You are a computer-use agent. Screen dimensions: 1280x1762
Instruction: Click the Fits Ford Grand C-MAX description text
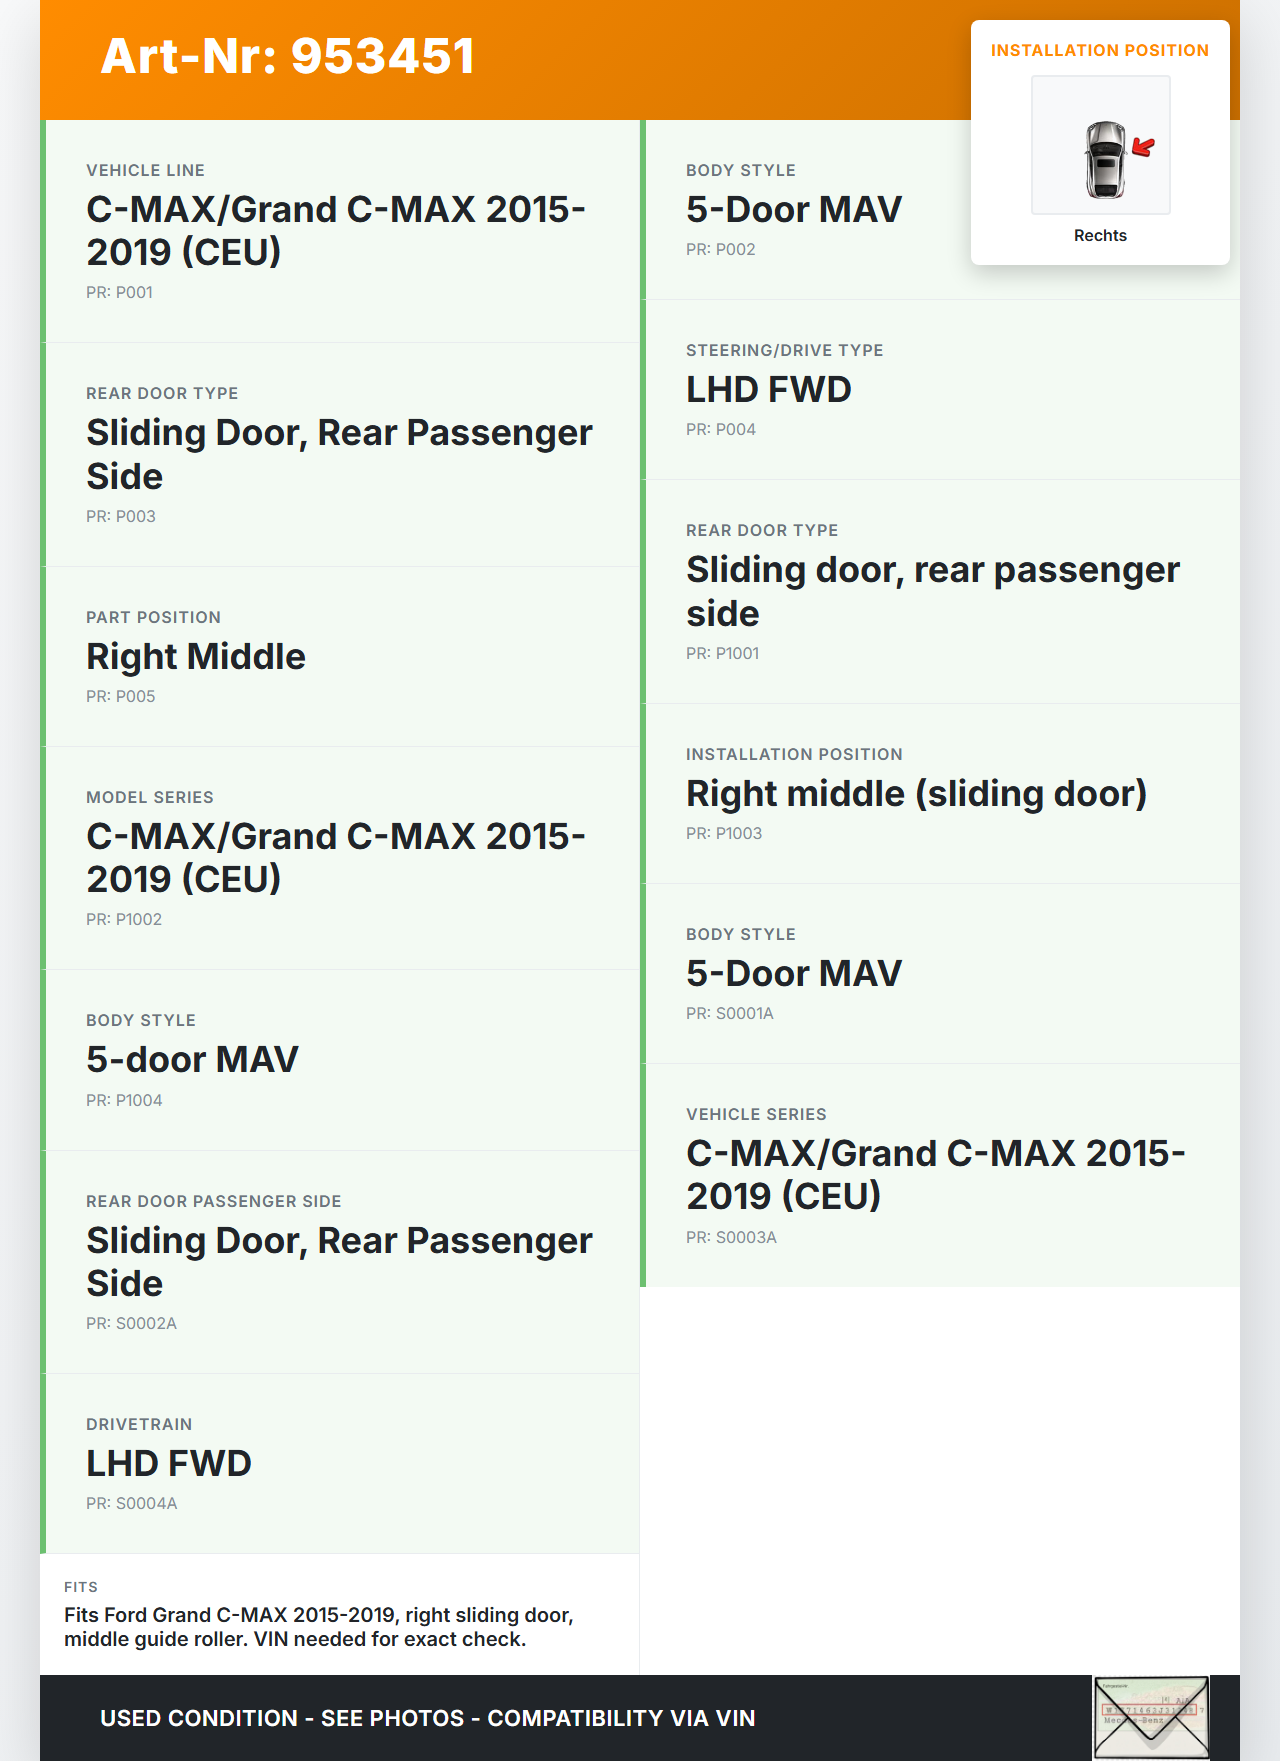point(318,1627)
